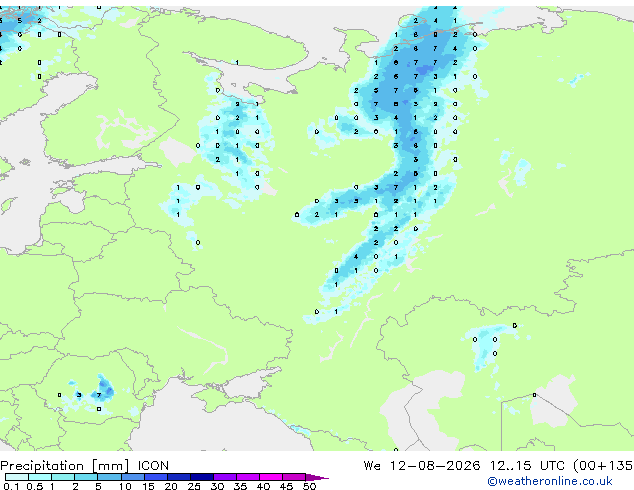Select the magenta swatch between 40 and 45
The height and width of the screenshot is (490, 634).
click(x=271, y=477)
